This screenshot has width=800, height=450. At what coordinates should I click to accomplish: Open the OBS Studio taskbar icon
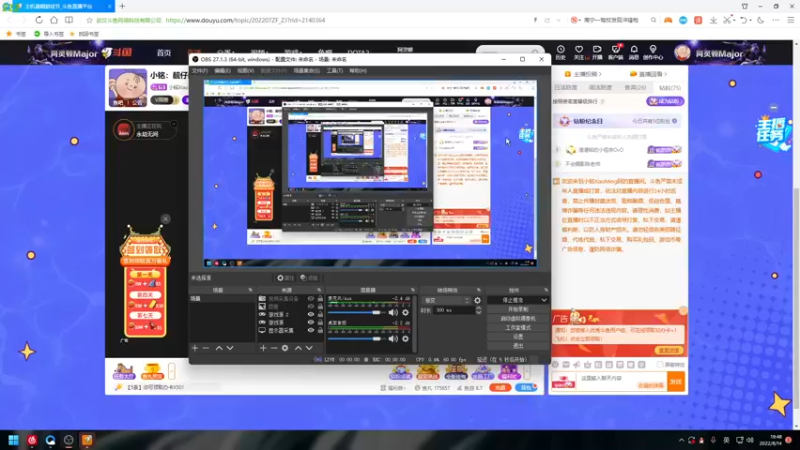69,440
